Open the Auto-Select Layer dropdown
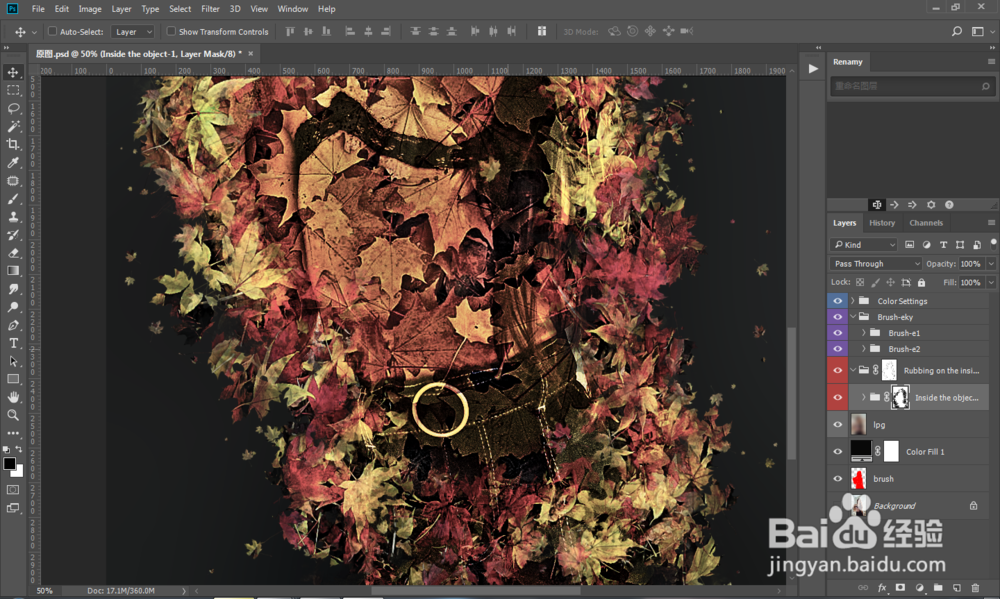 coord(133,31)
